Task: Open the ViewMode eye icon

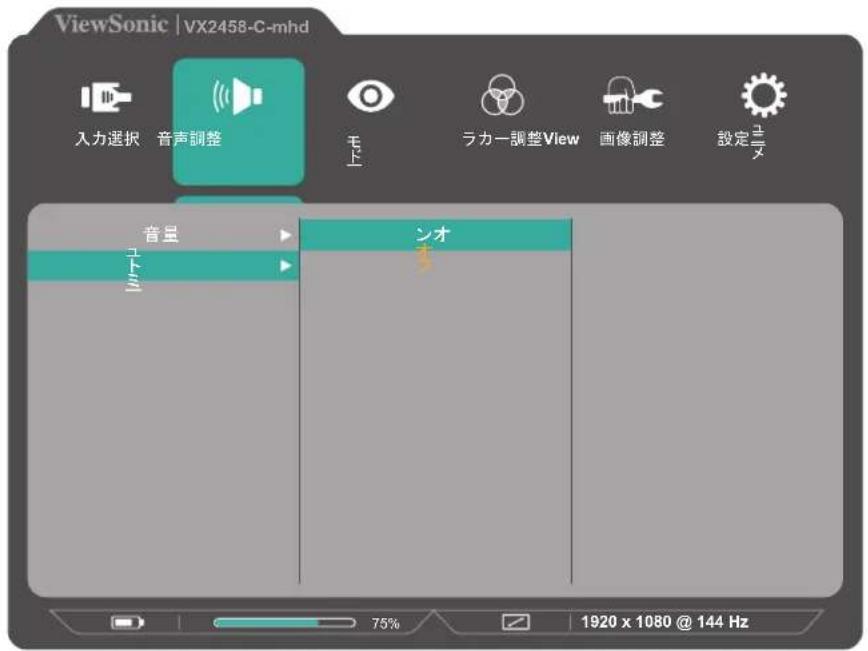Action: [370, 96]
